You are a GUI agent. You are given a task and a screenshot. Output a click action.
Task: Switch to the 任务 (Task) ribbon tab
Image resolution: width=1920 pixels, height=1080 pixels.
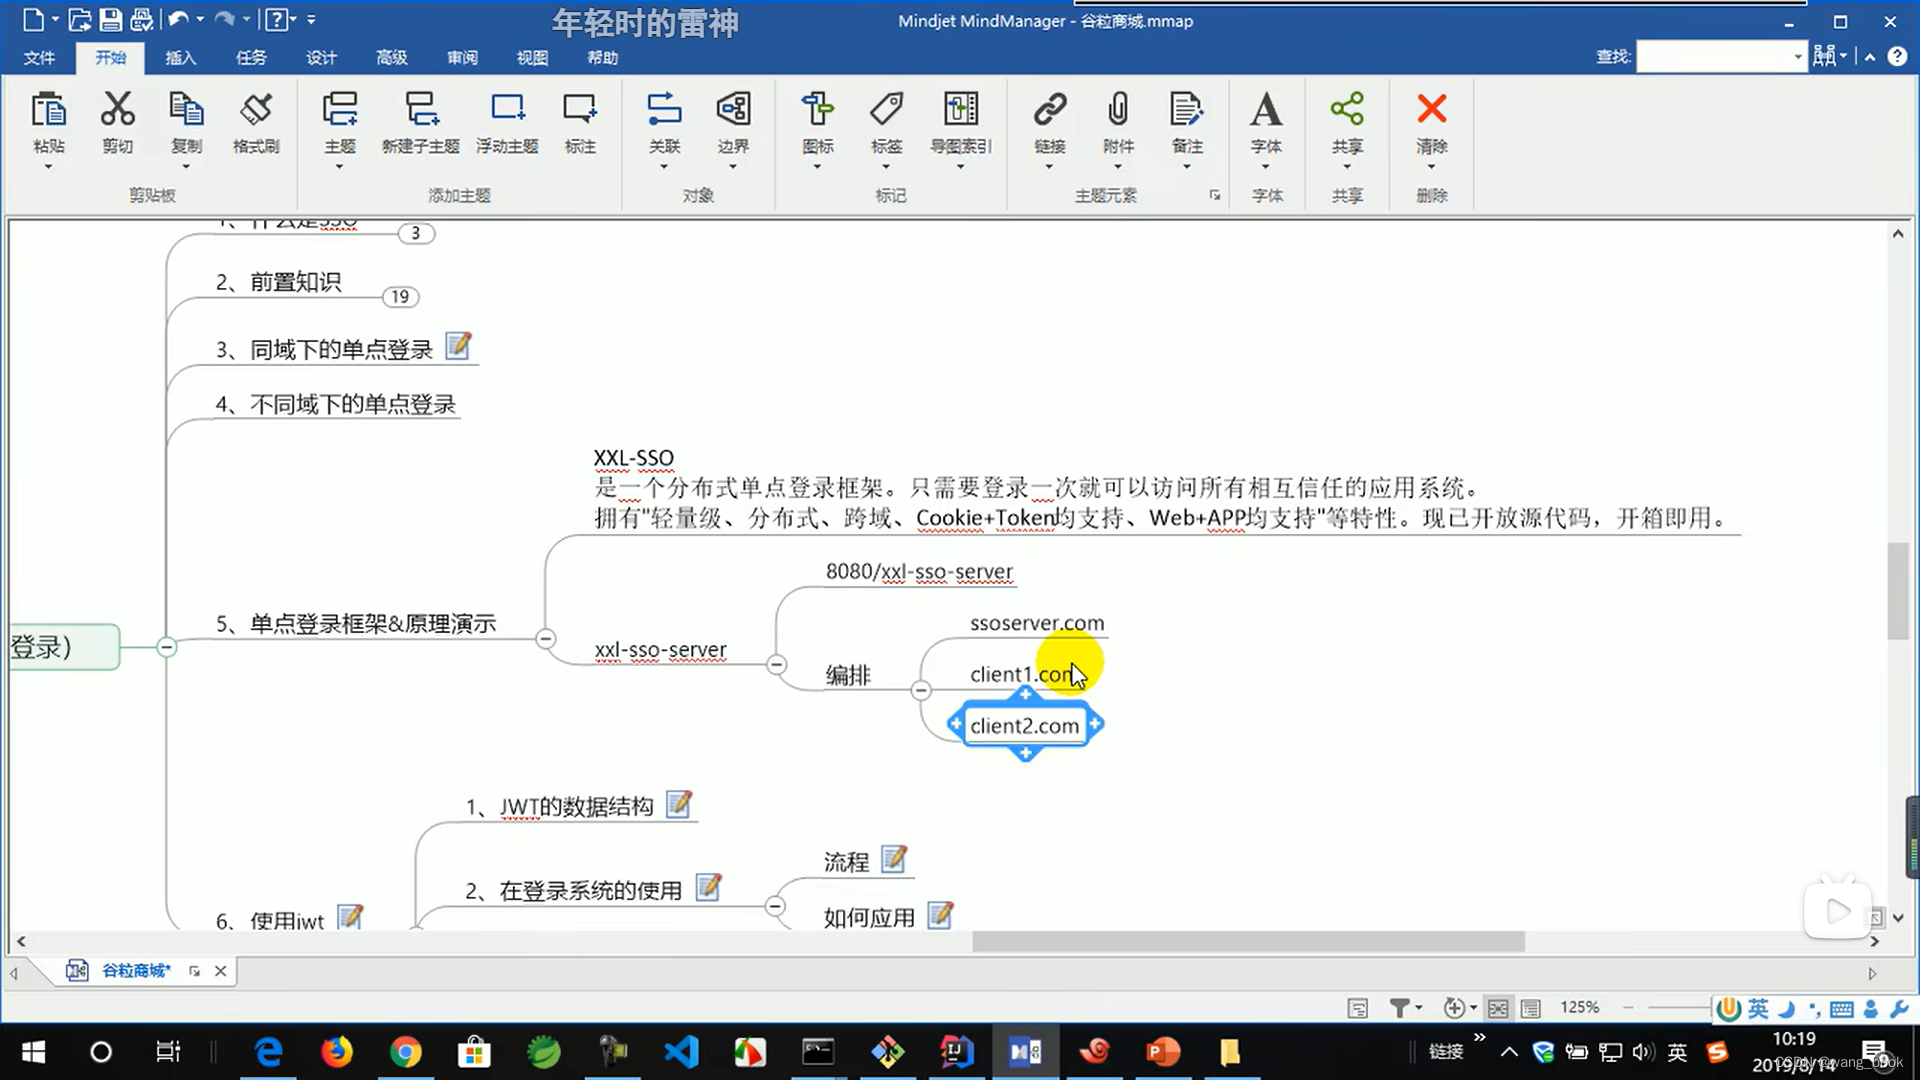pos(251,57)
